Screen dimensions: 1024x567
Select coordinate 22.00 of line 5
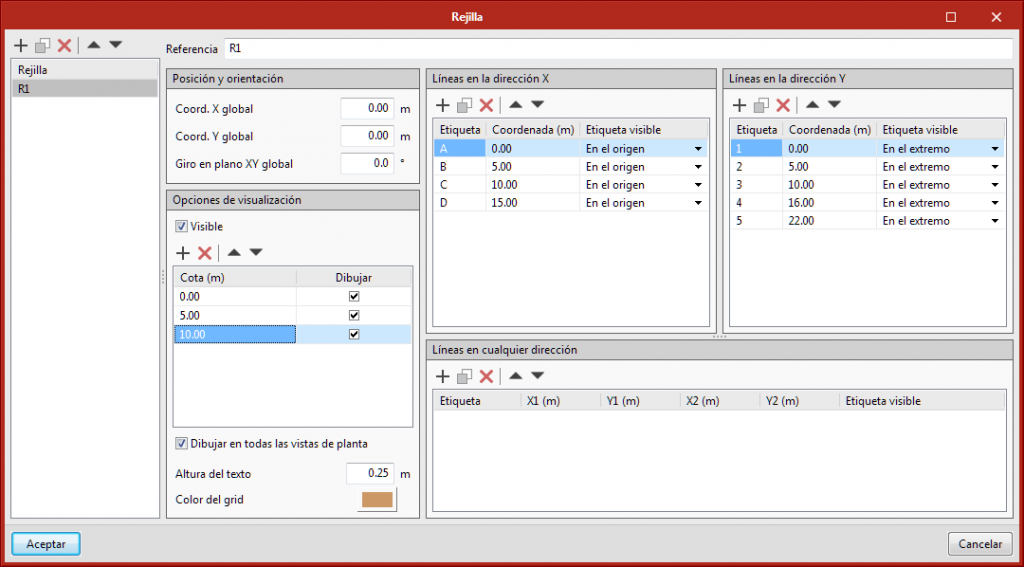click(829, 221)
